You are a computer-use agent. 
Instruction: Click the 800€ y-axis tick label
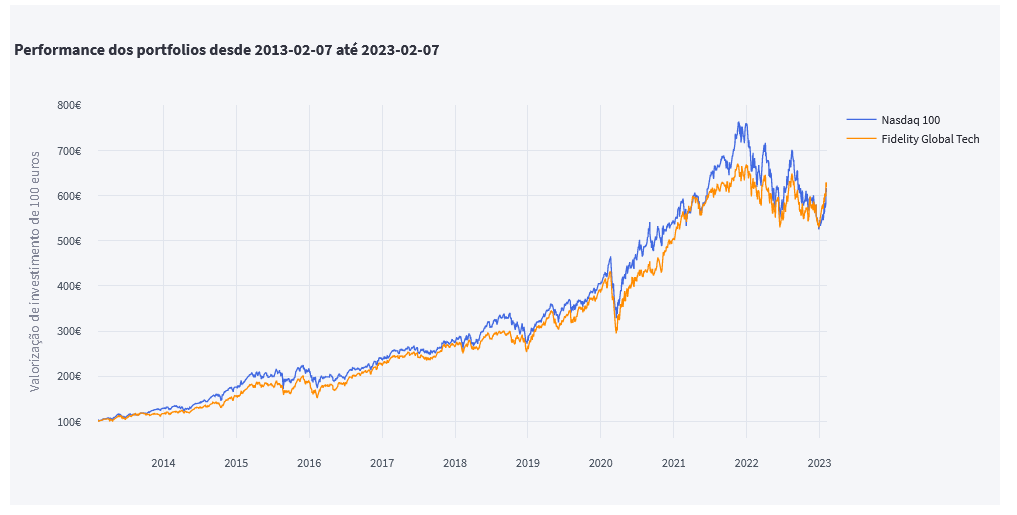coord(69,105)
